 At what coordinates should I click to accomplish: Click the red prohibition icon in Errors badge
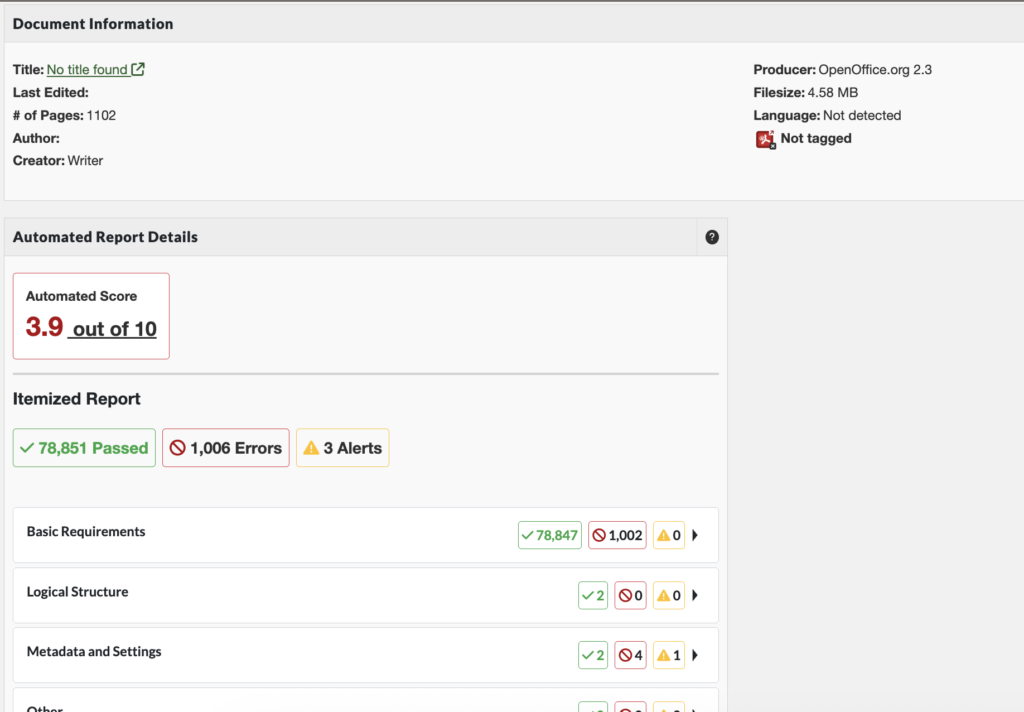180,447
